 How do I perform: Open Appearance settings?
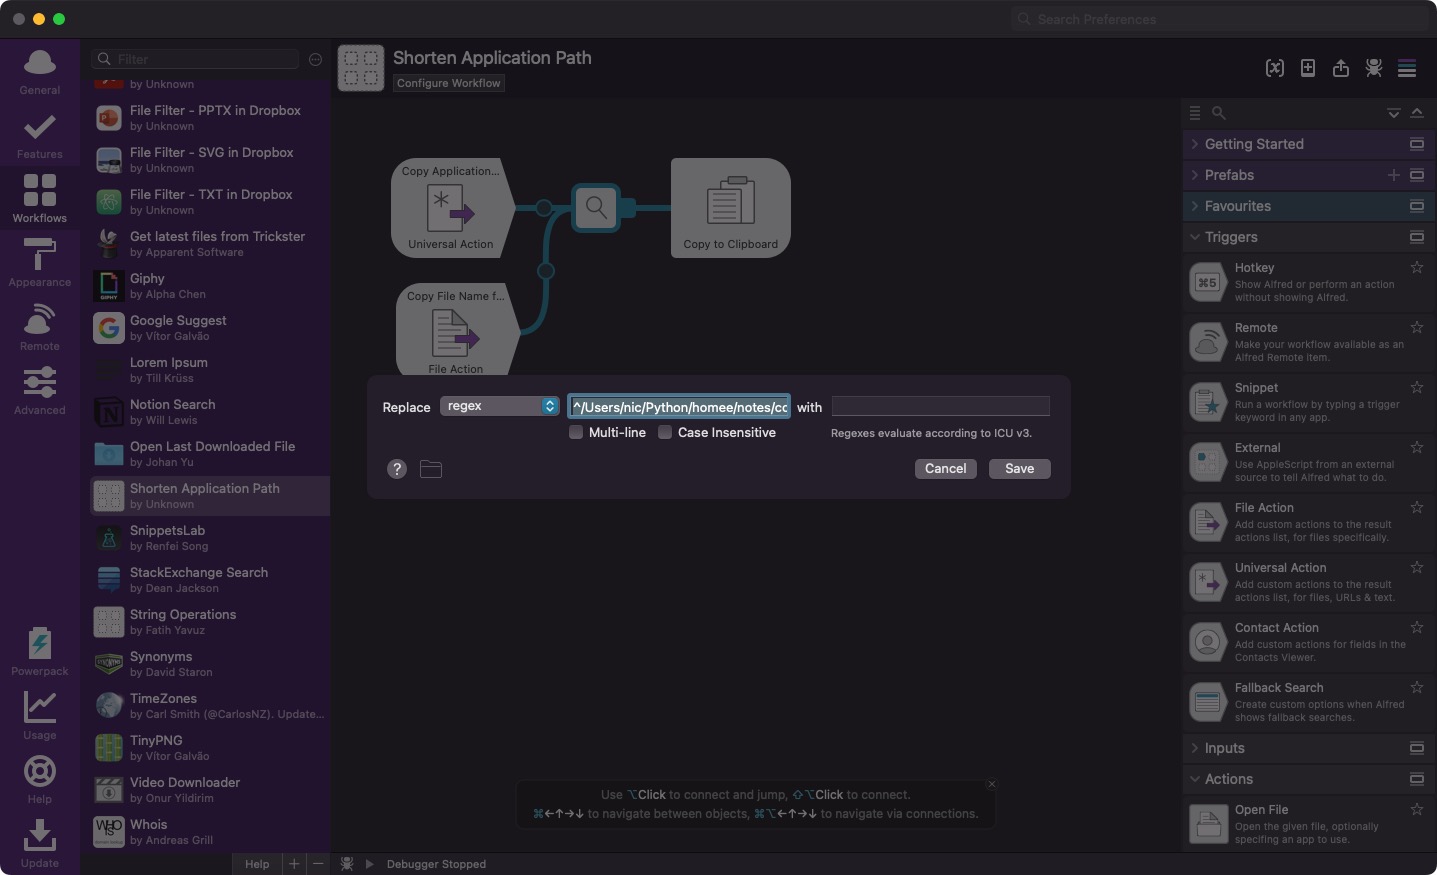[x=40, y=264]
